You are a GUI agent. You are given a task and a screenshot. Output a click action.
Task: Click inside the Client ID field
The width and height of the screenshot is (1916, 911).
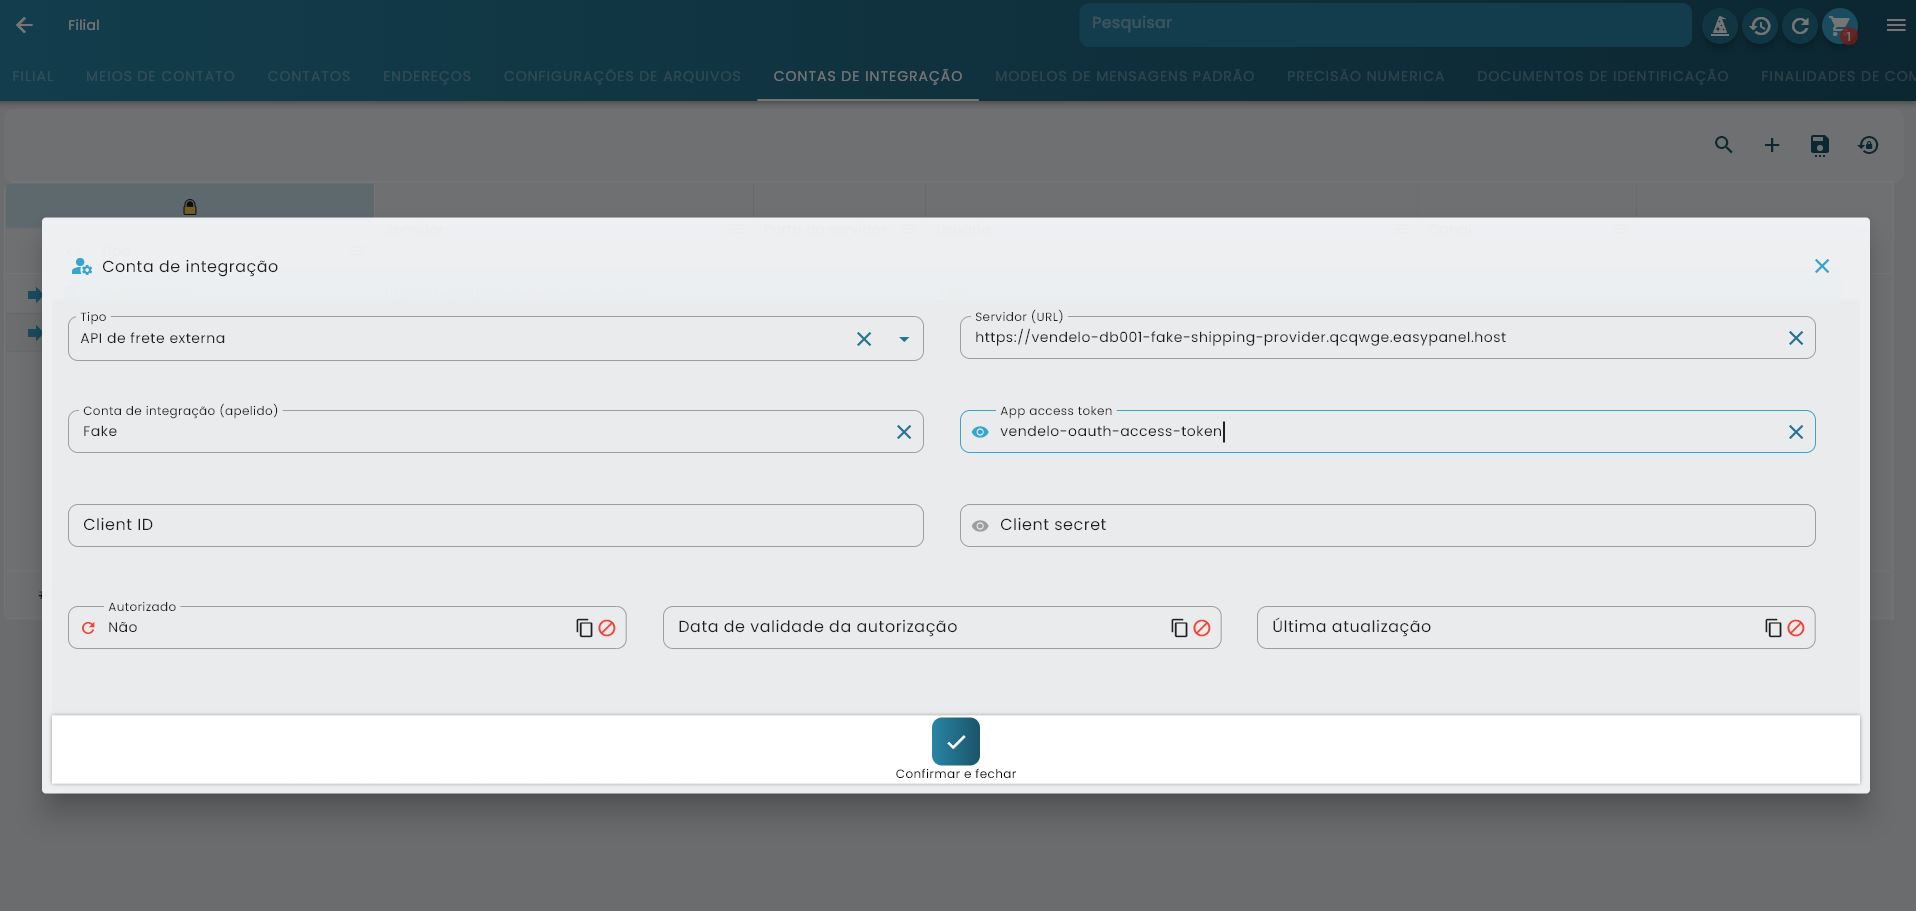click(x=400, y=525)
